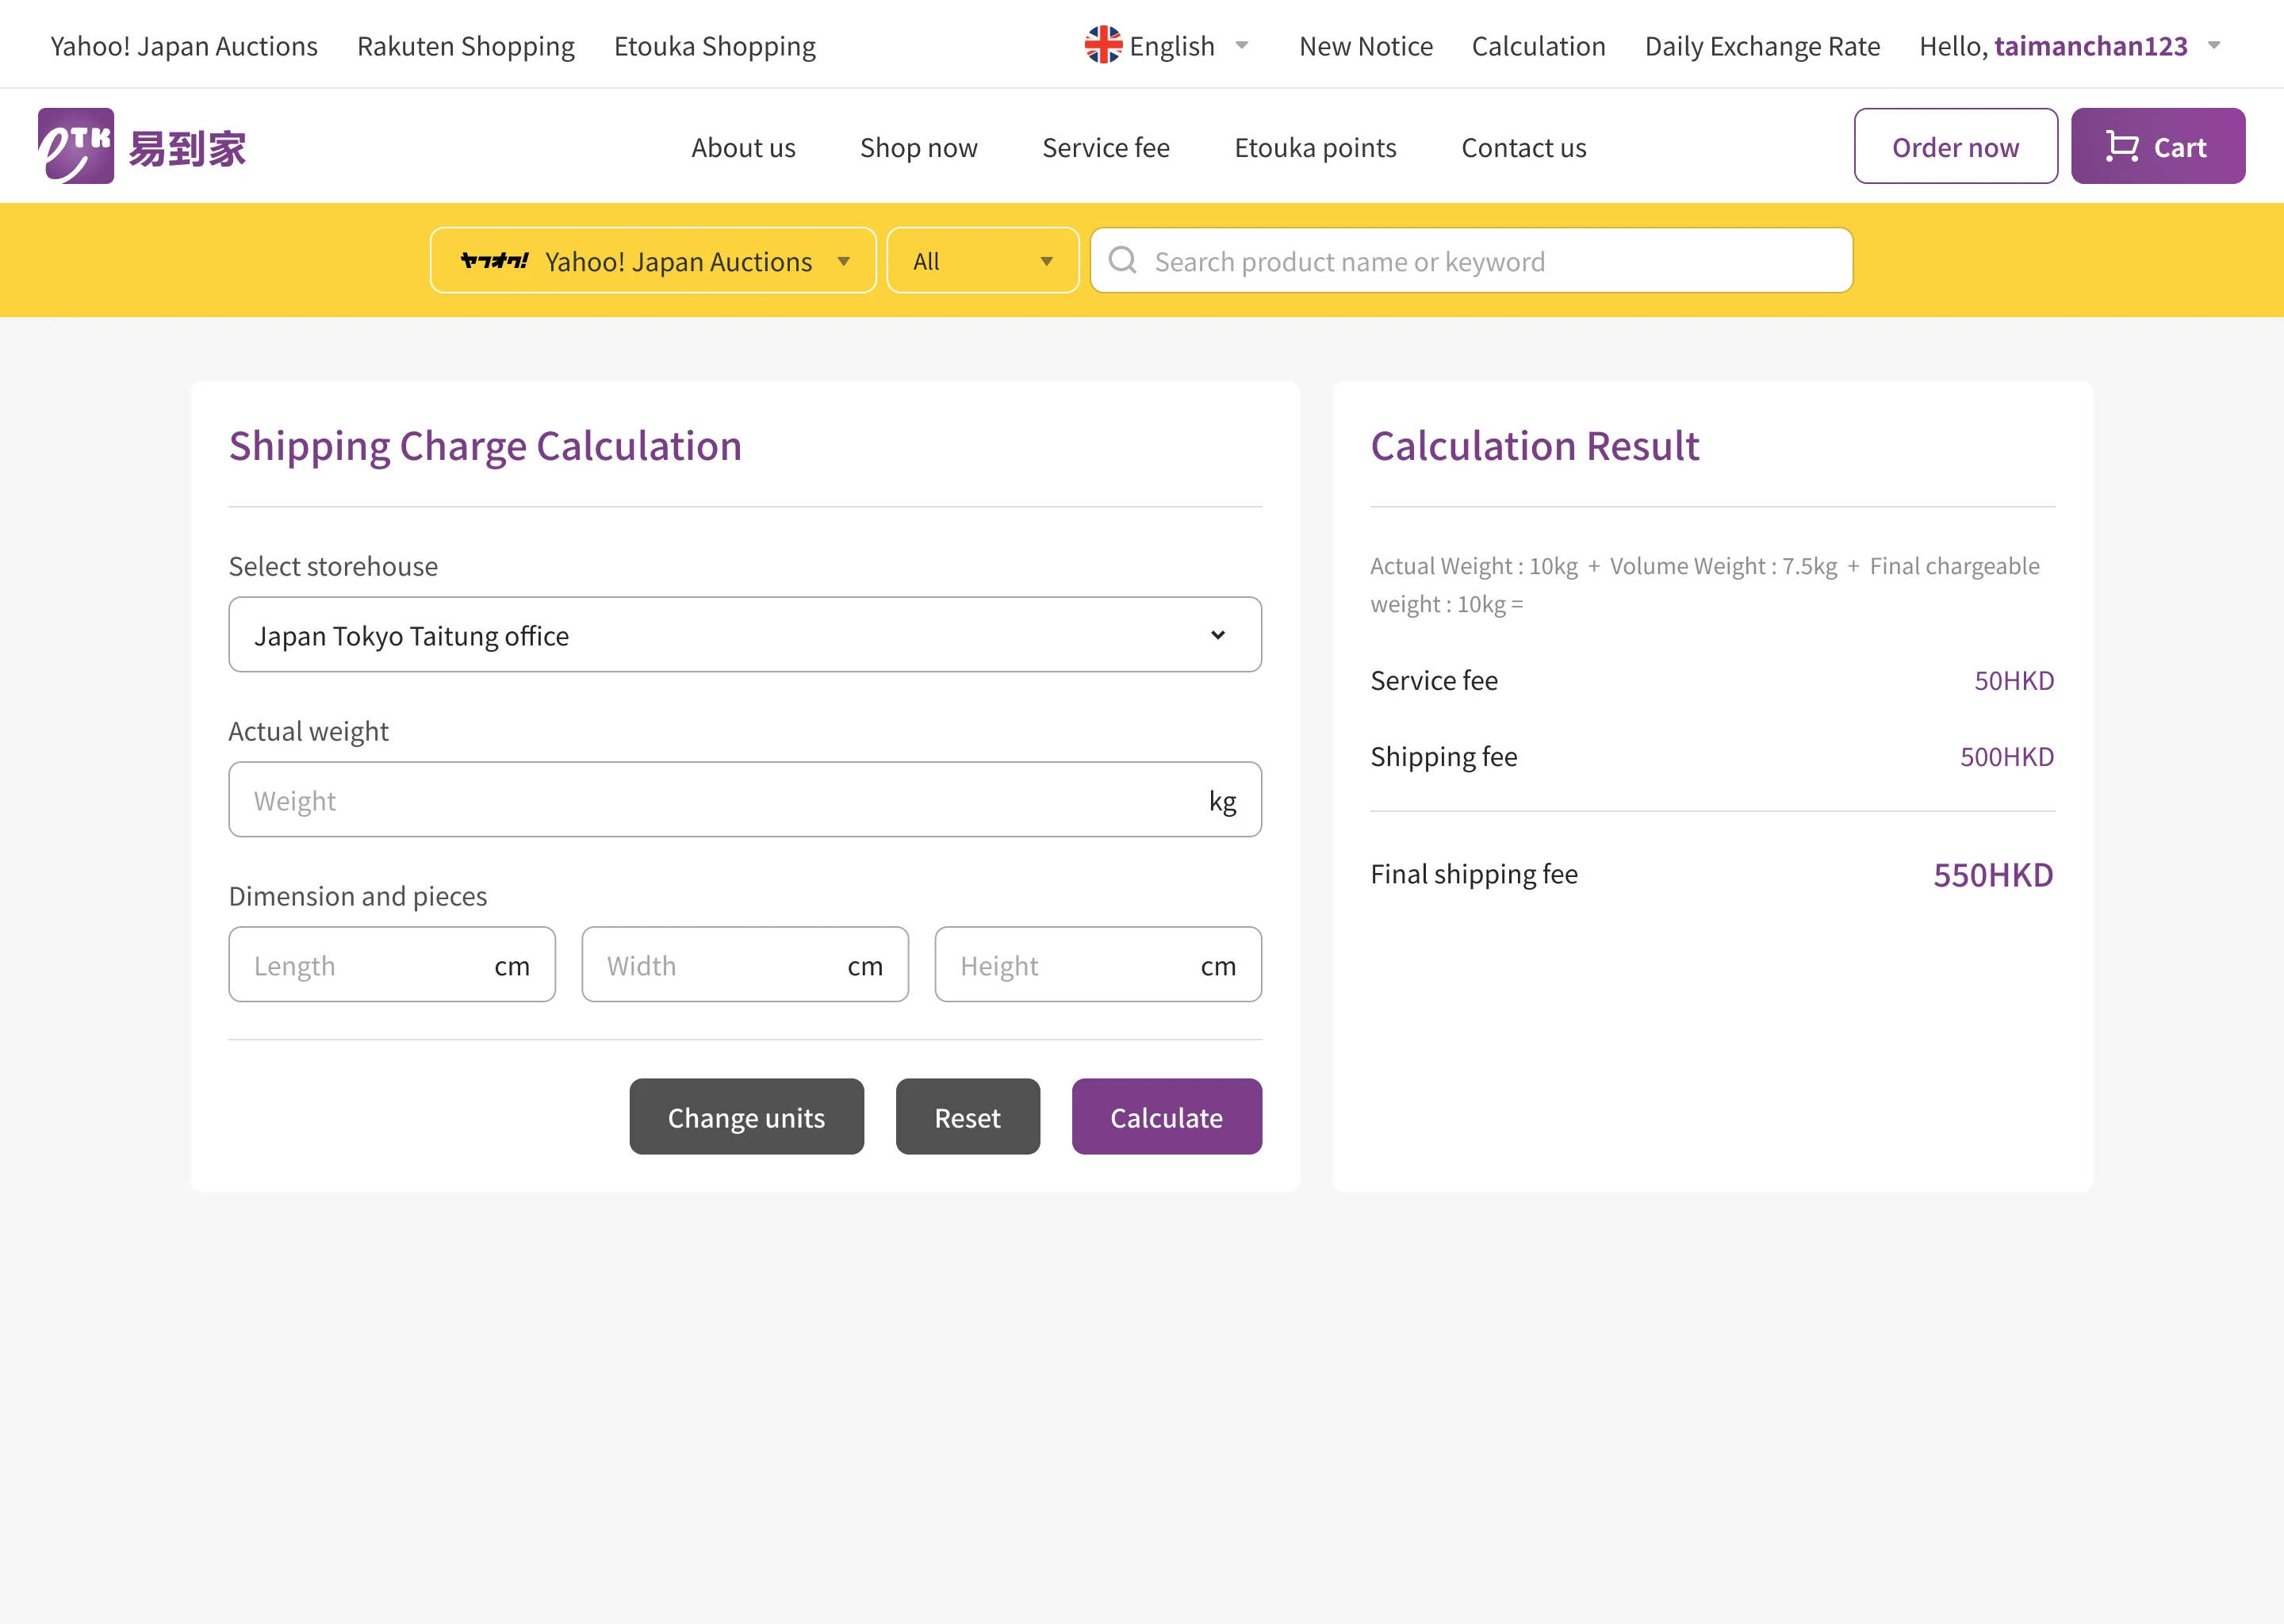Open the Service fee menu item
Screen dimensions: 2284x1624
pyautogui.click(x=1105, y=148)
